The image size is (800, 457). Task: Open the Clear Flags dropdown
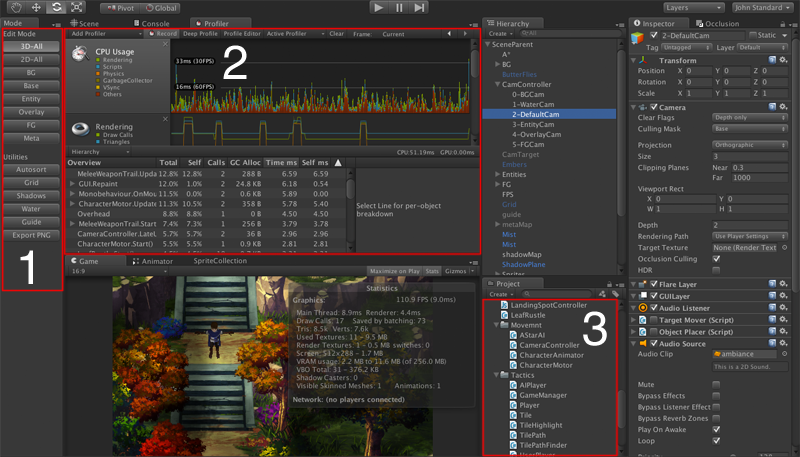point(750,118)
